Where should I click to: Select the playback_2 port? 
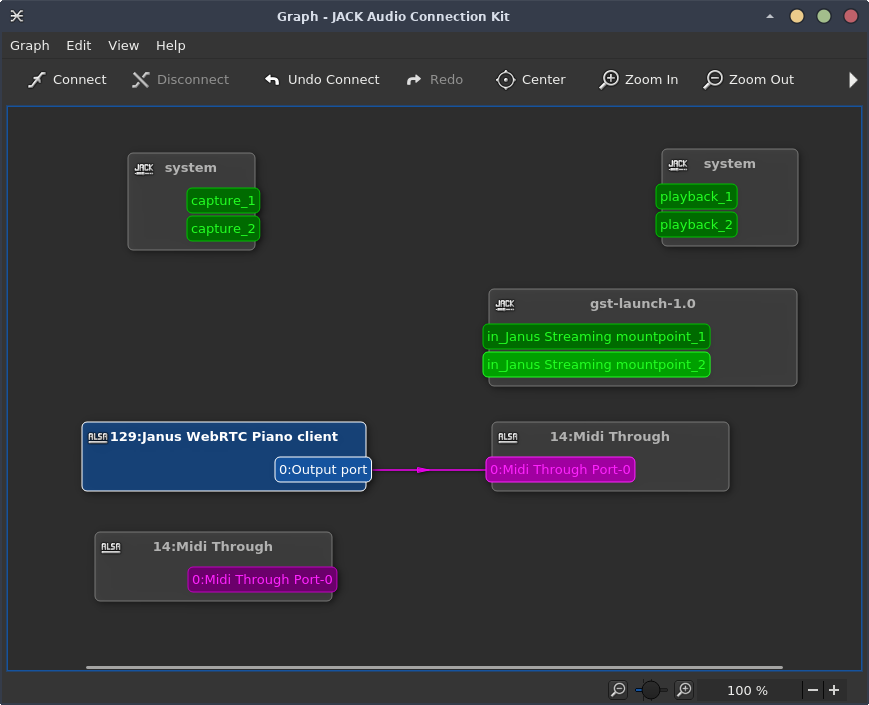[697, 225]
